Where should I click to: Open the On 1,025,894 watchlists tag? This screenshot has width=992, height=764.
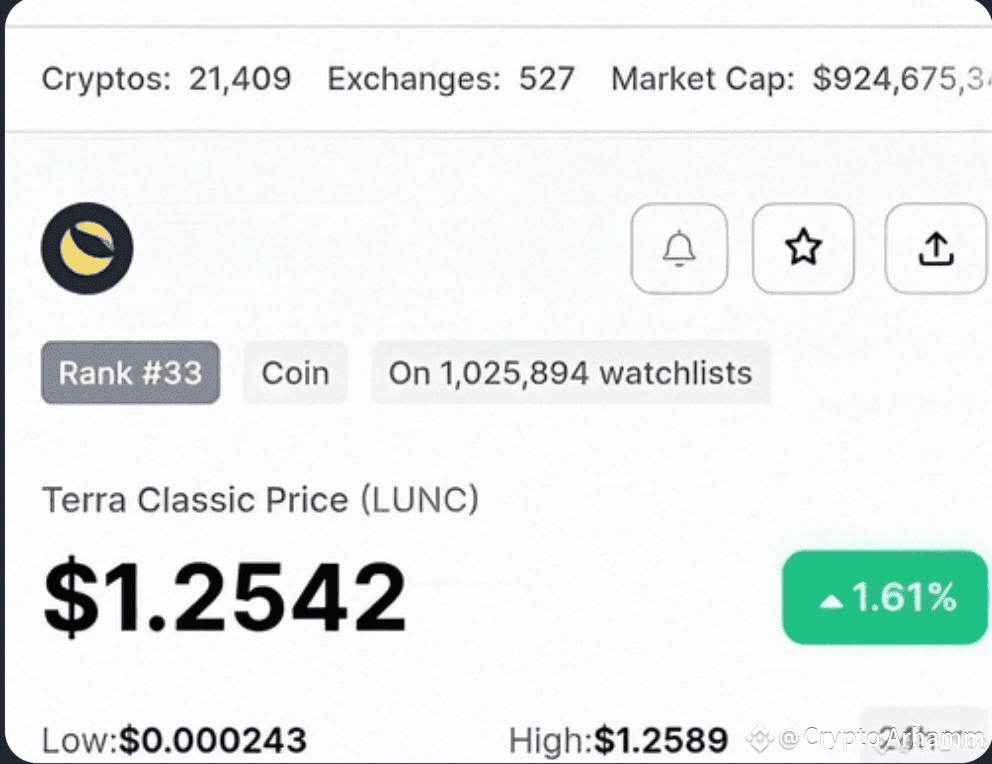(571, 373)
